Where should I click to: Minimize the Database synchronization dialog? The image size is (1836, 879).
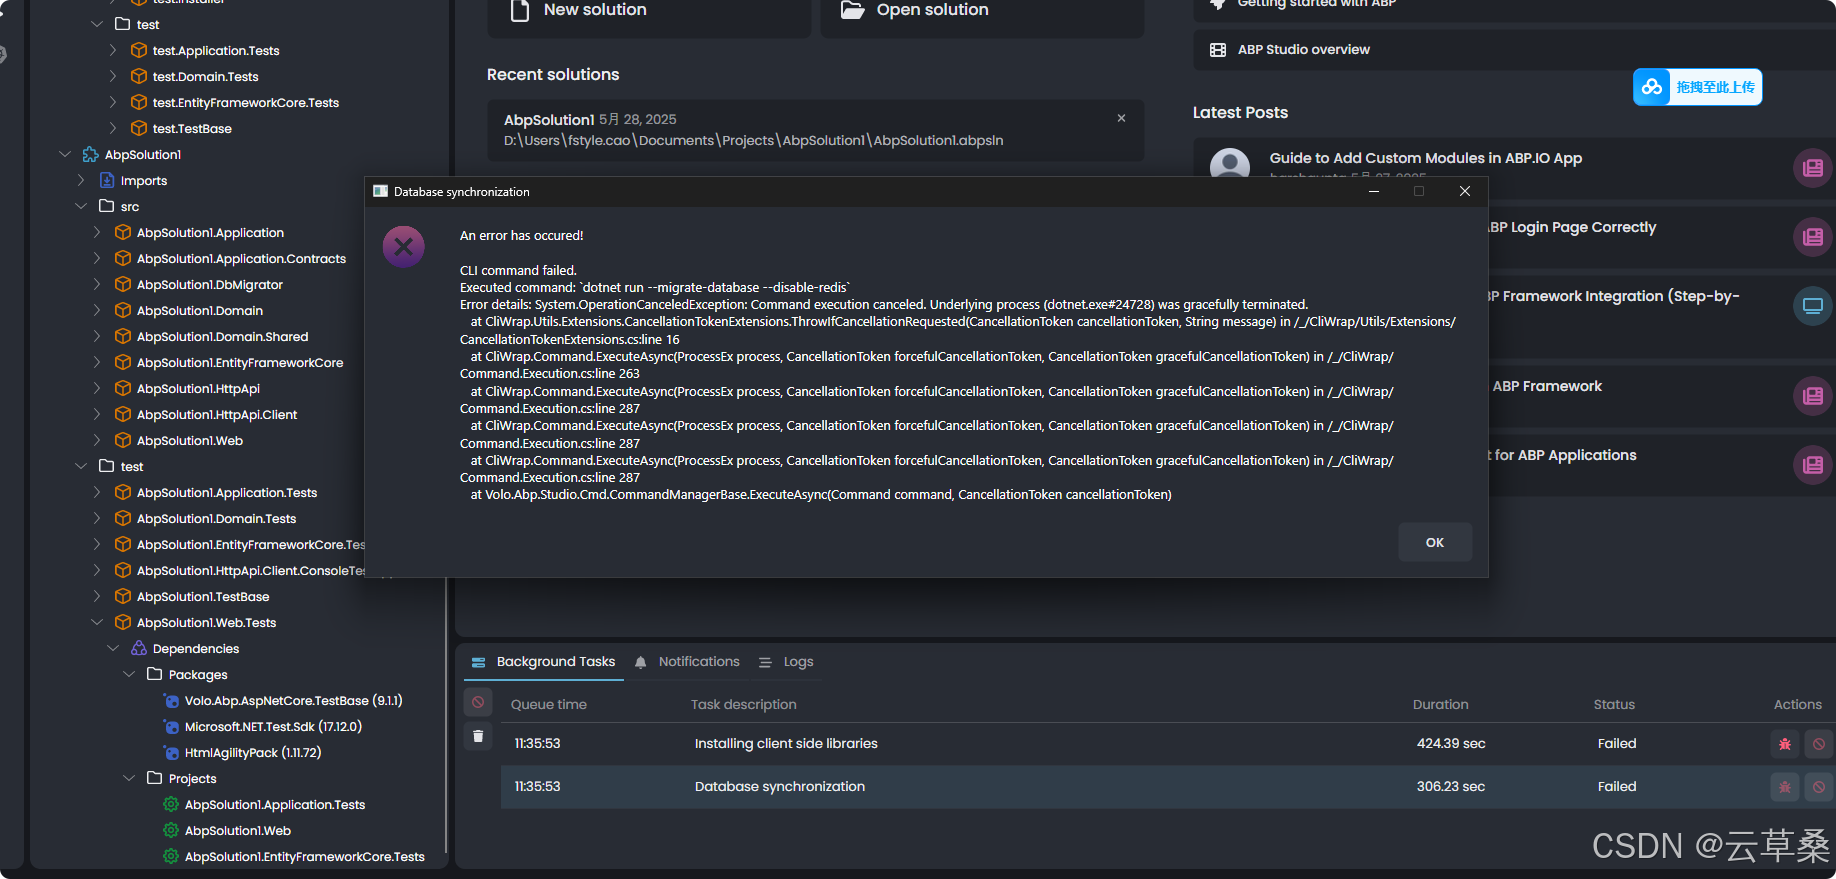point(1374,191)
